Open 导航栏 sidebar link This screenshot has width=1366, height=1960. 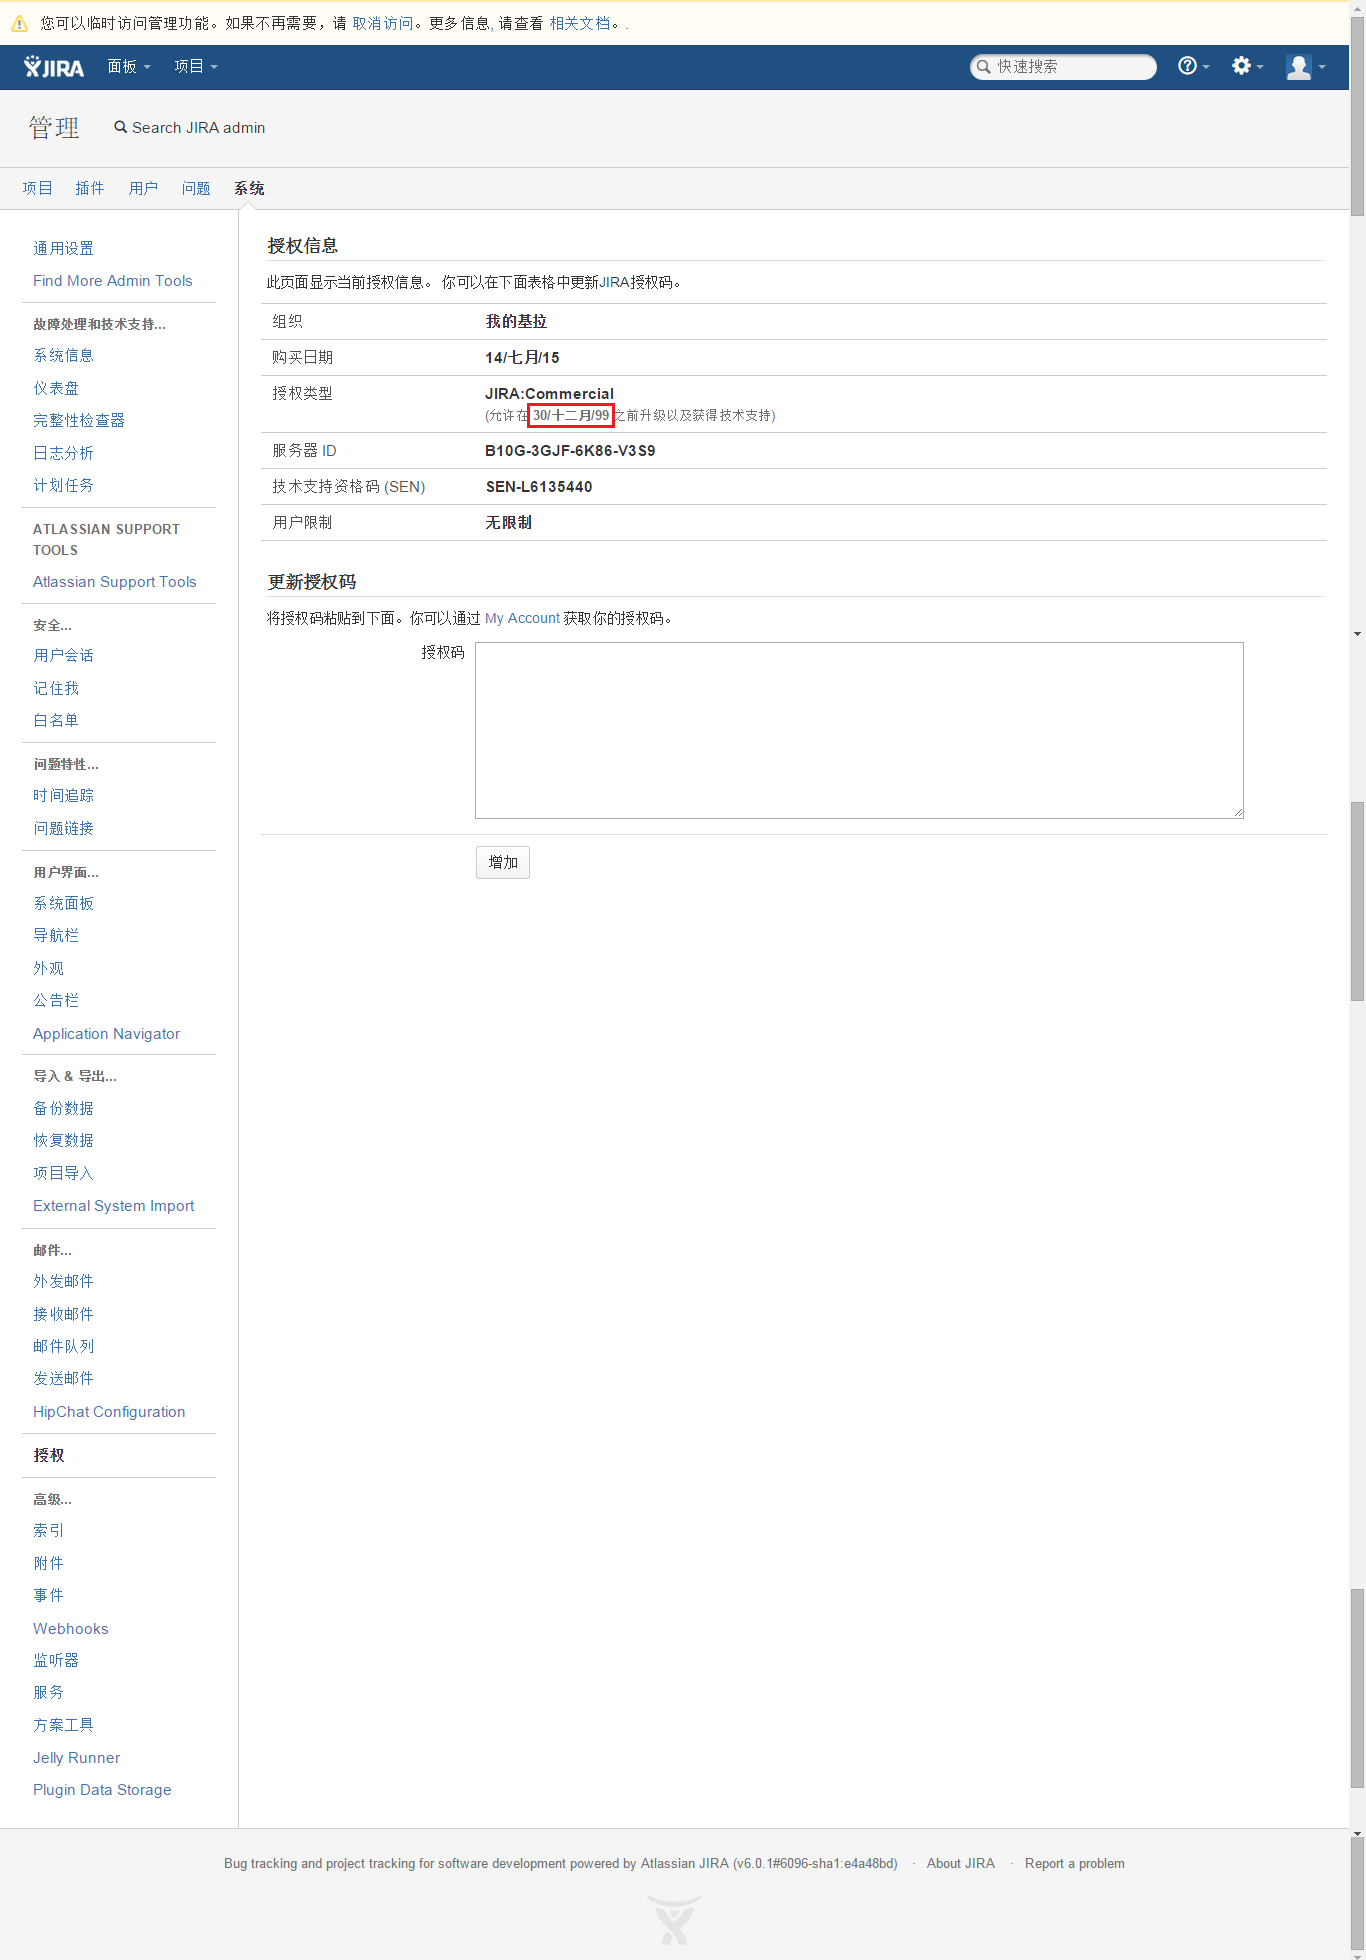pos(56,935)
